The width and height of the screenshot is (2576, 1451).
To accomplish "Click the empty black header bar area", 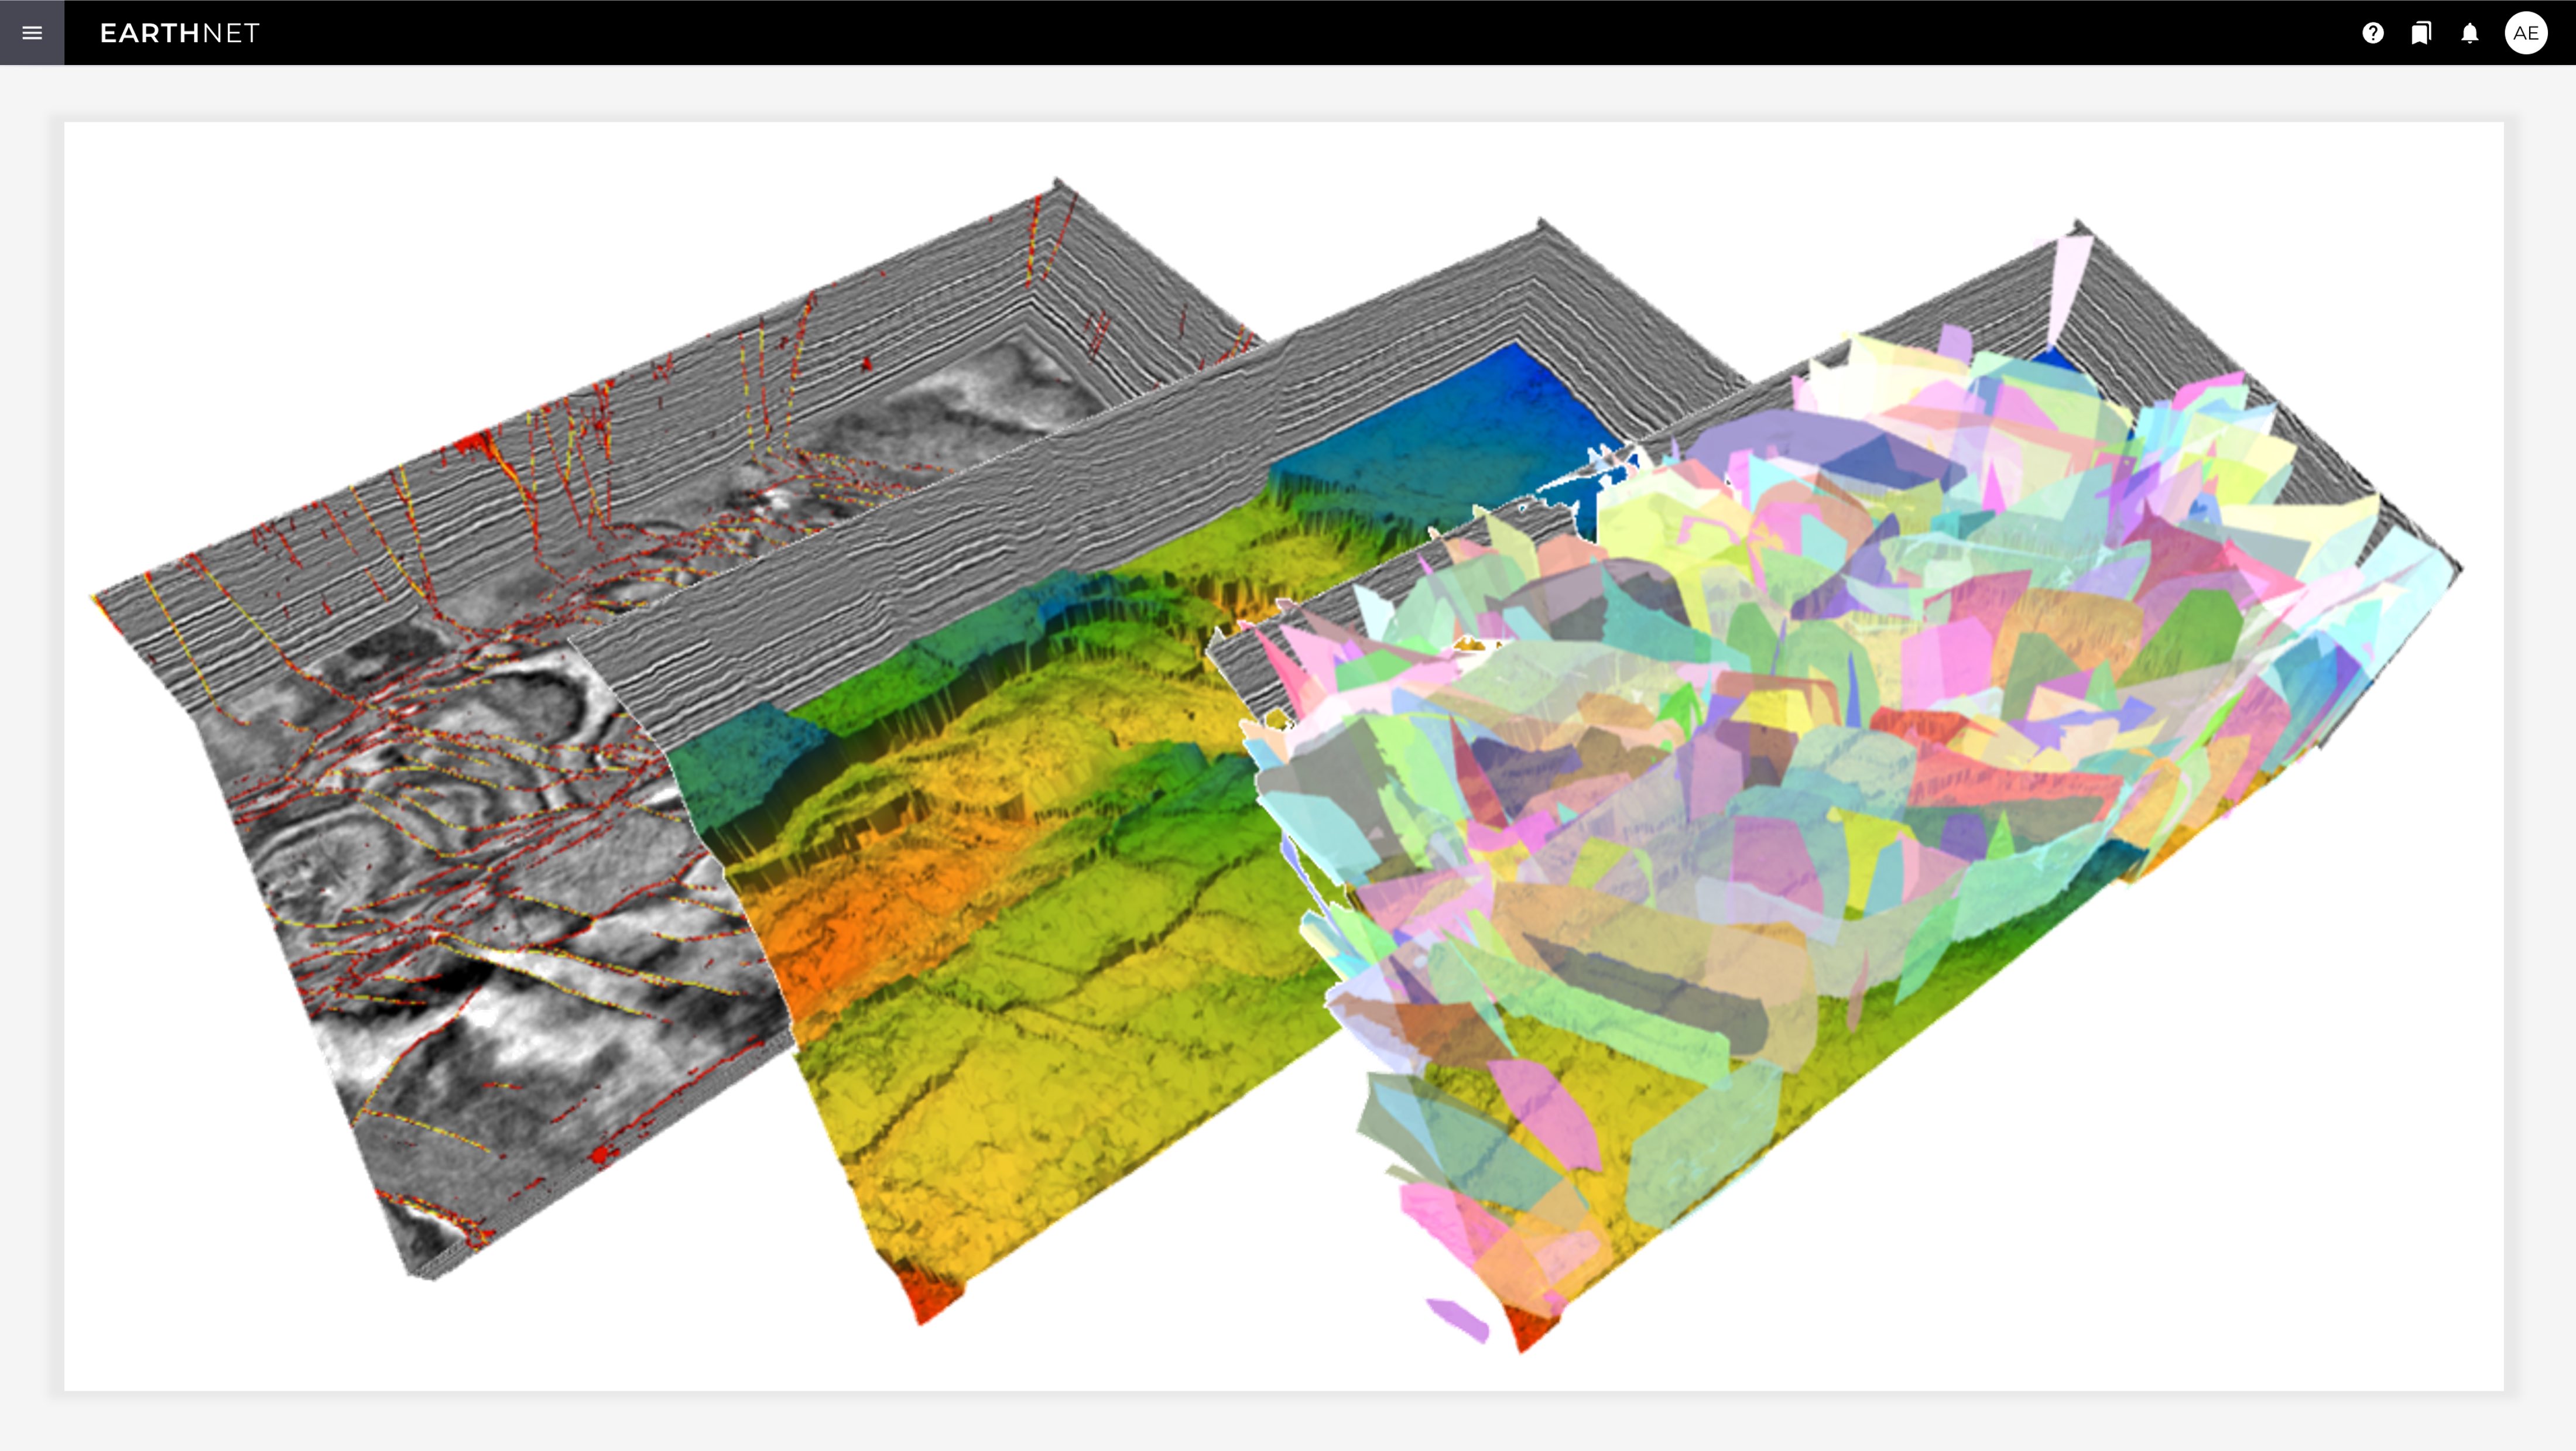I will (x=1300, y=33).
